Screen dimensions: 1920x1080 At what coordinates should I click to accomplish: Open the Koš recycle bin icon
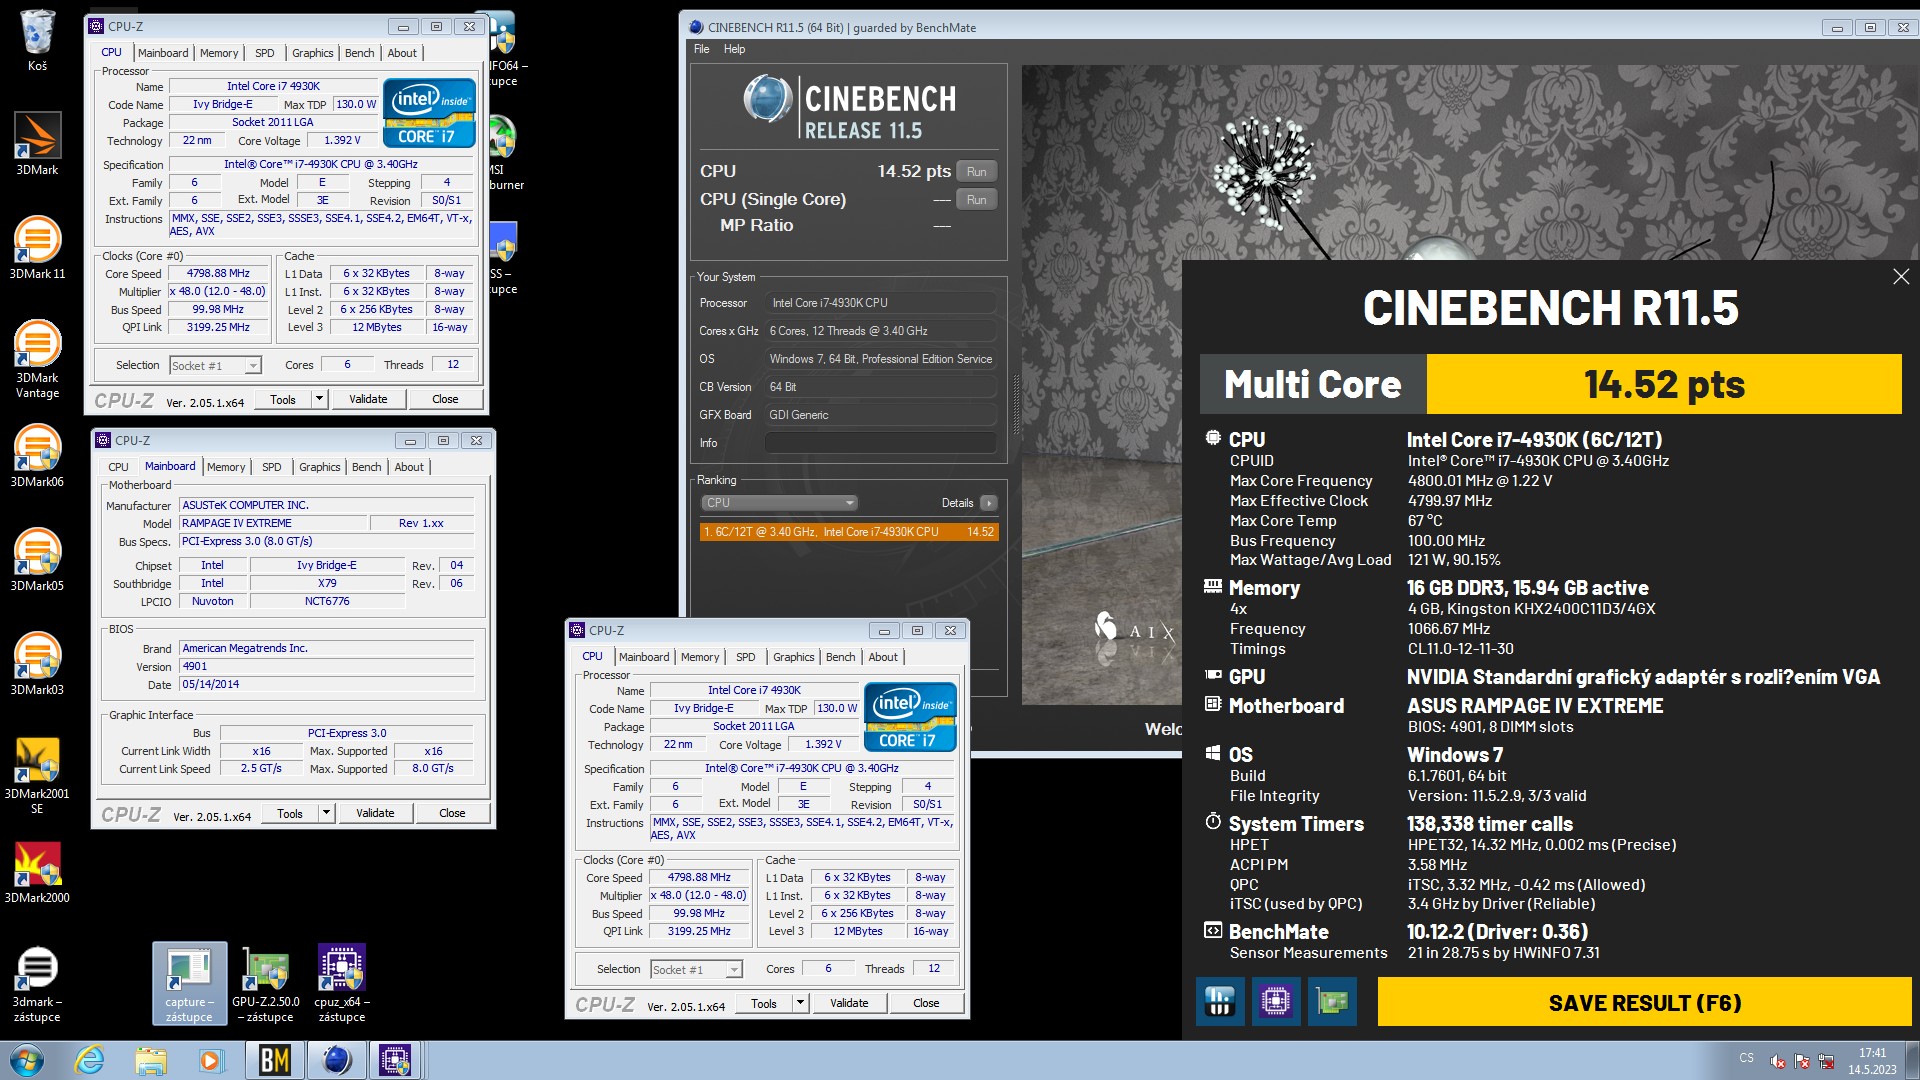point(37,40)
